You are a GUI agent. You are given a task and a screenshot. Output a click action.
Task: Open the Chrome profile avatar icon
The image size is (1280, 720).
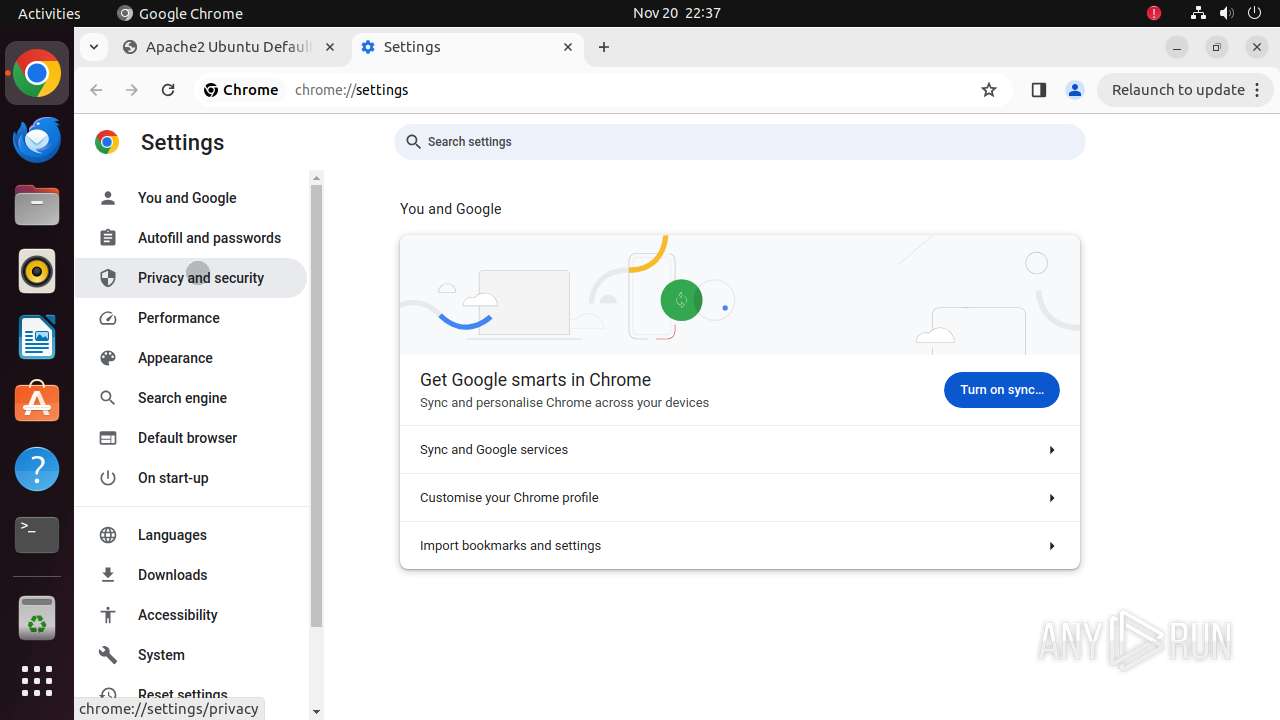1075,90
